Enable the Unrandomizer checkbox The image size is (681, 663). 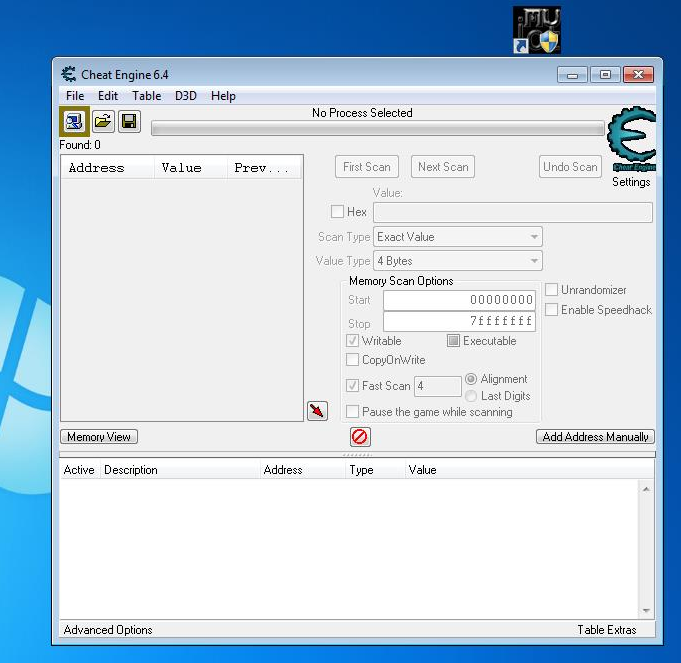tap(552, 290)
